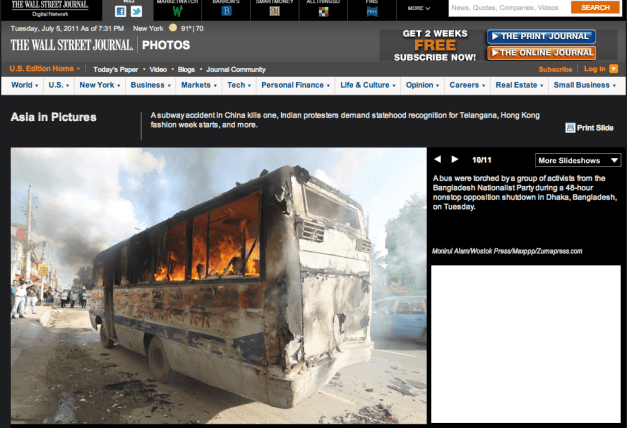
Task: Click The Print Journal button
Action: 541,36
